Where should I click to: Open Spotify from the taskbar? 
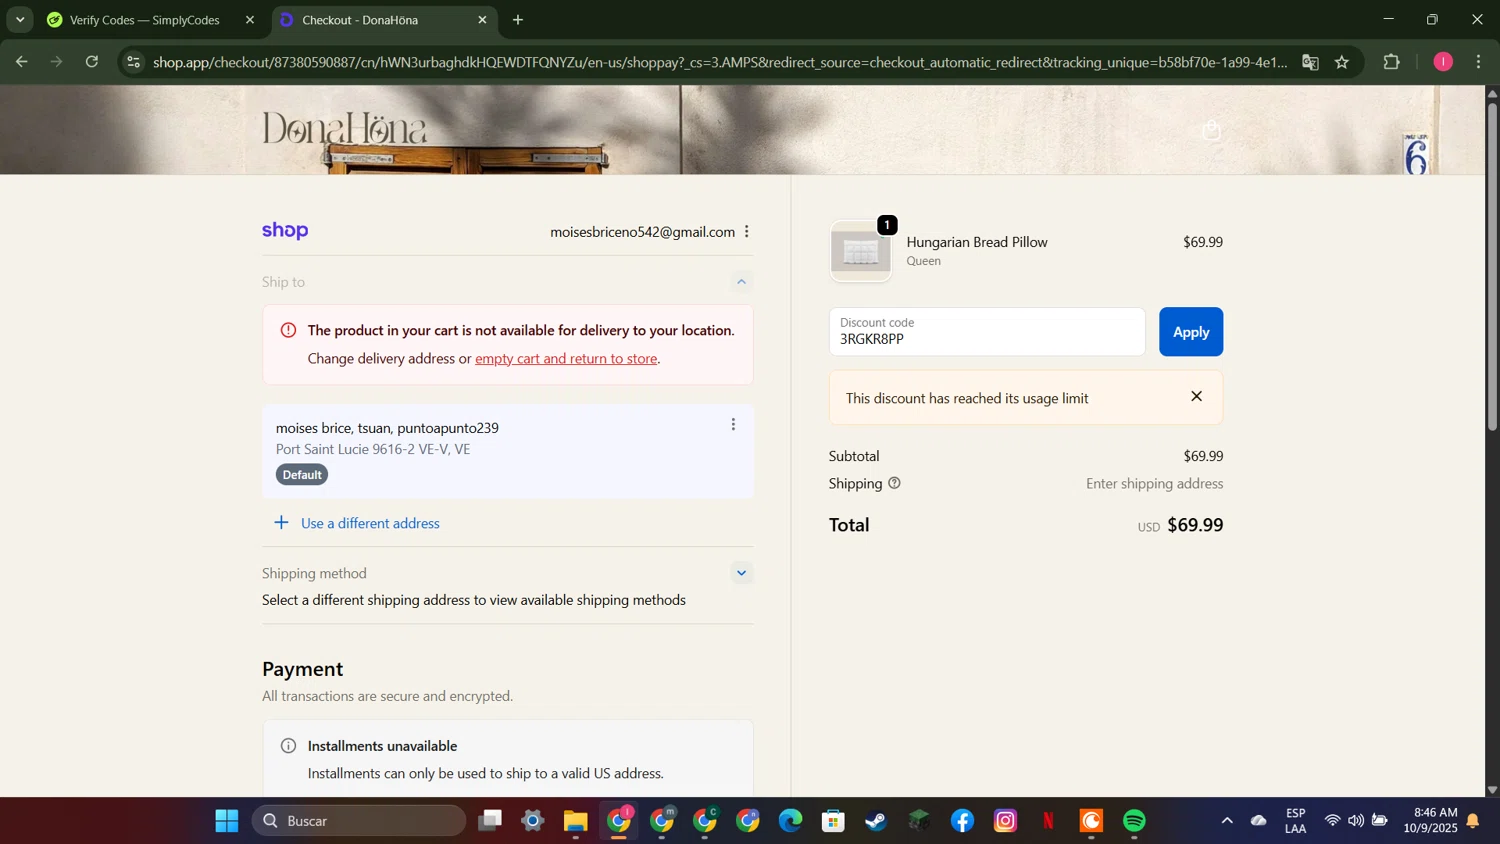pyautogui.click(x=1135, y=821)
